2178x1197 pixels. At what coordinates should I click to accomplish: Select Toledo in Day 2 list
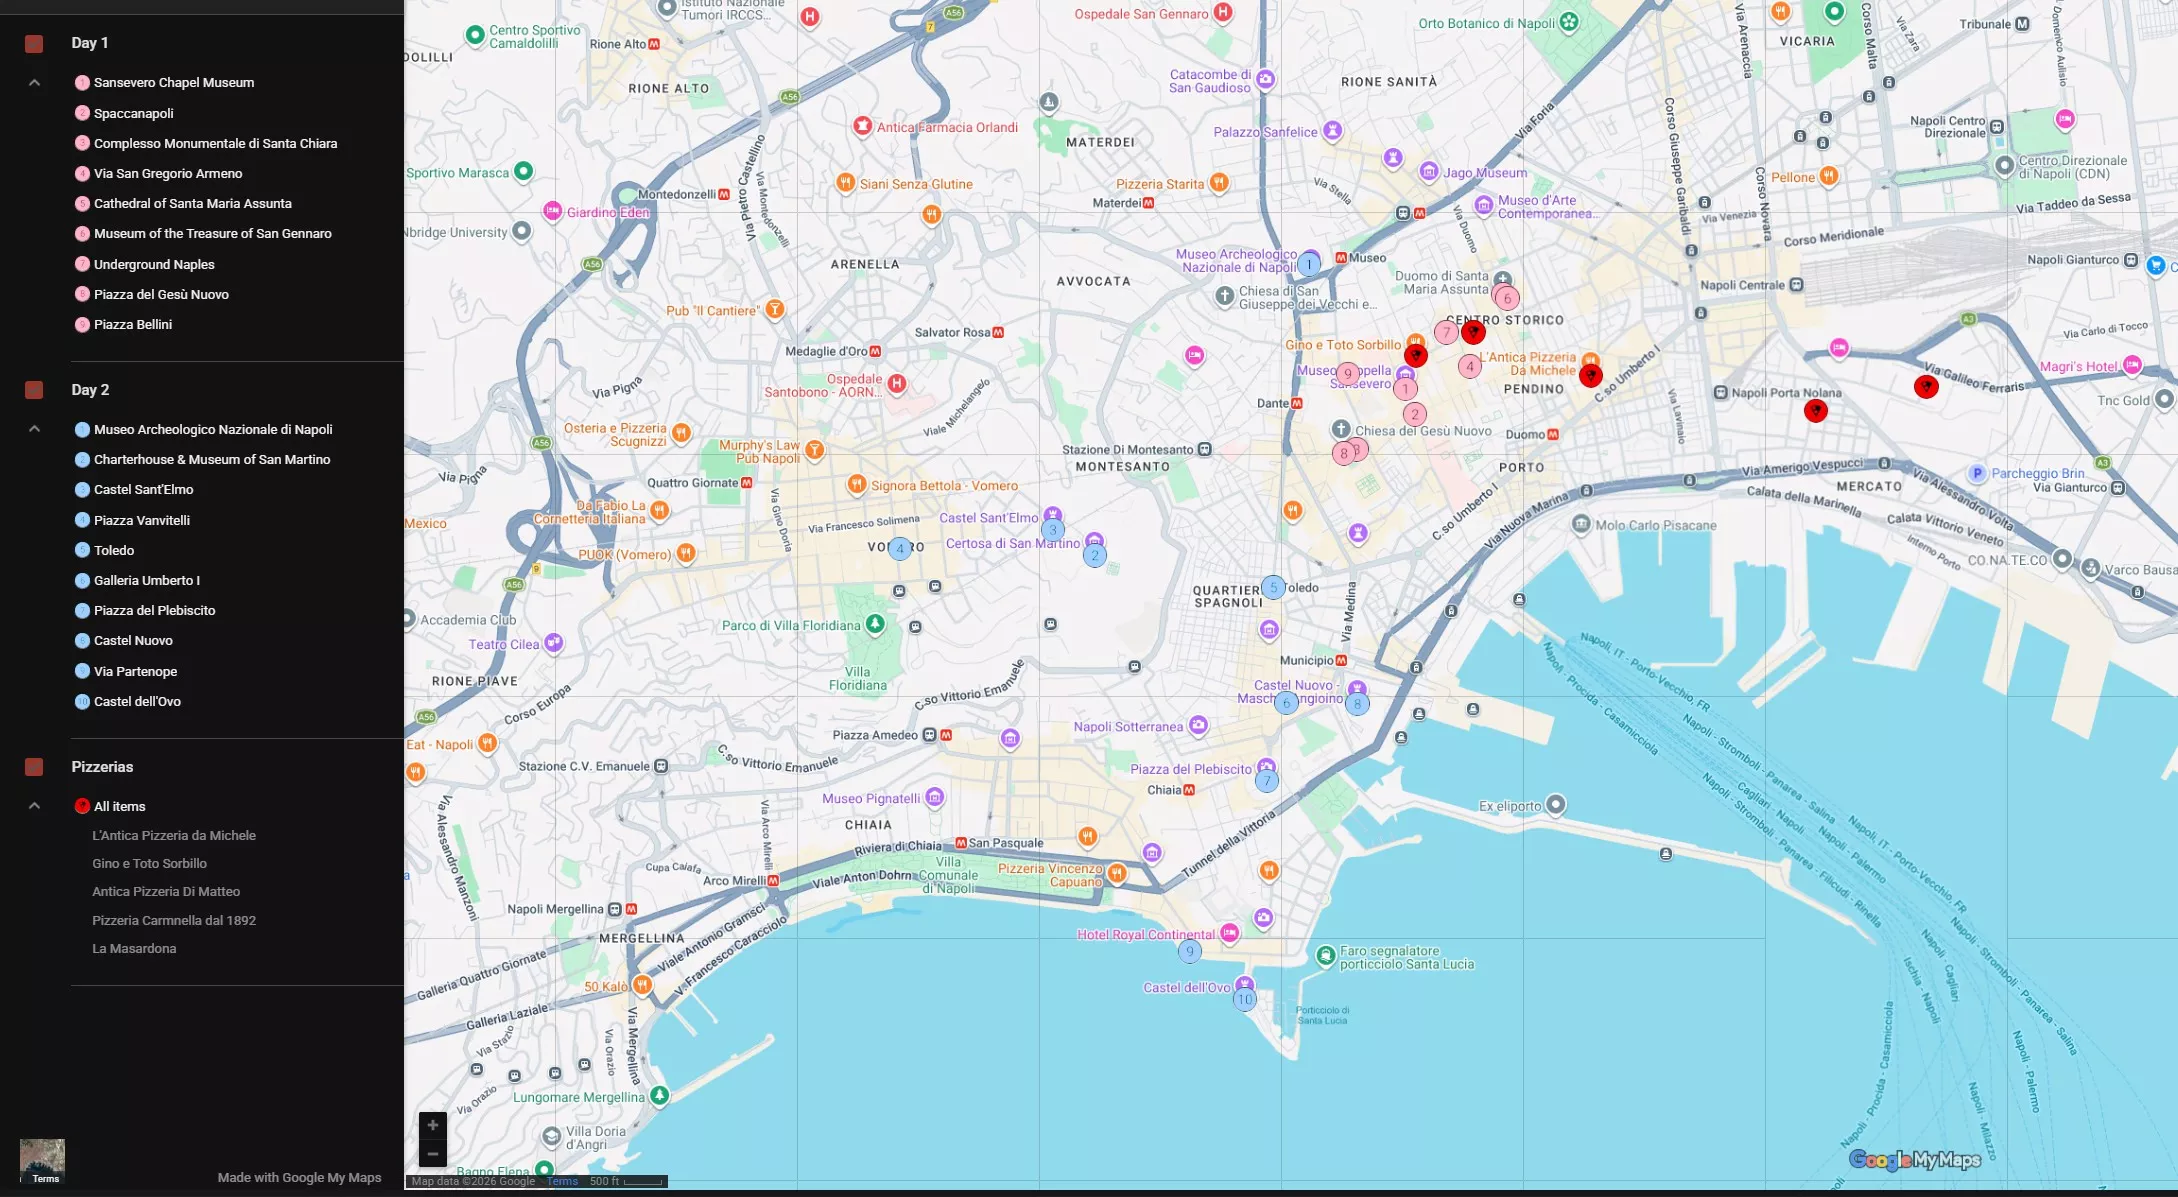point(114,550)
